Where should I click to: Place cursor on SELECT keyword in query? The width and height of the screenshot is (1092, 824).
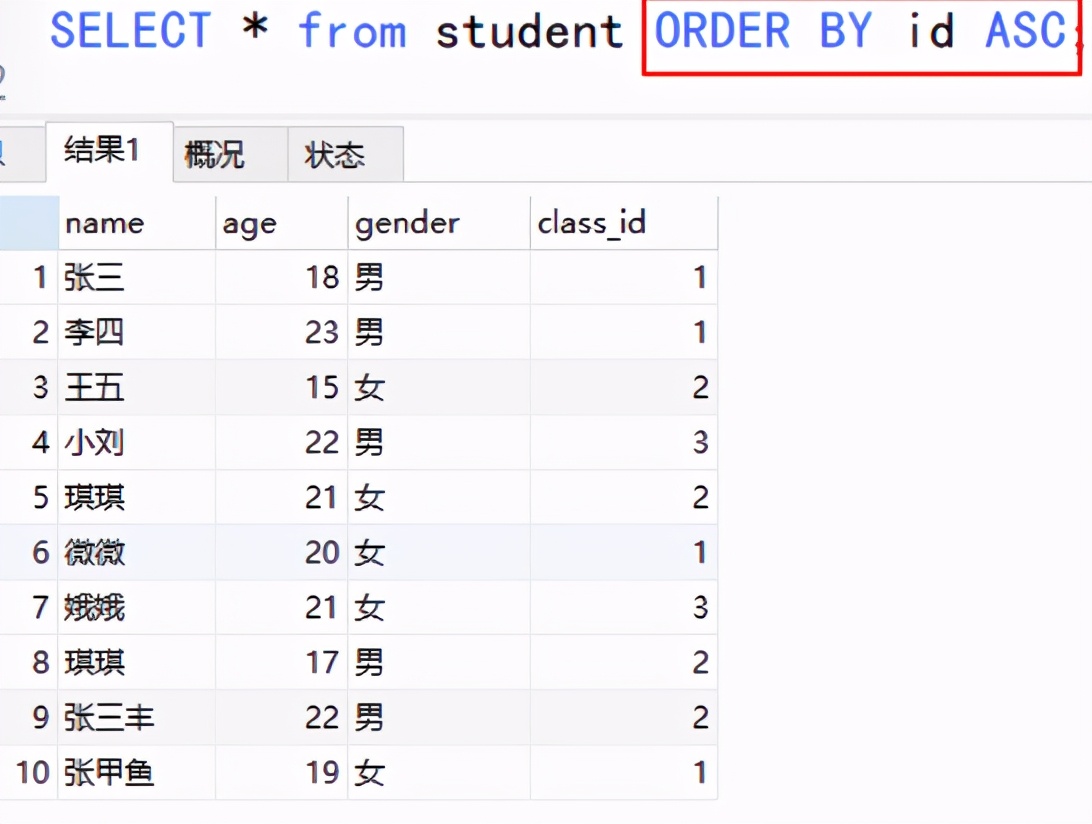coord(131,31)
